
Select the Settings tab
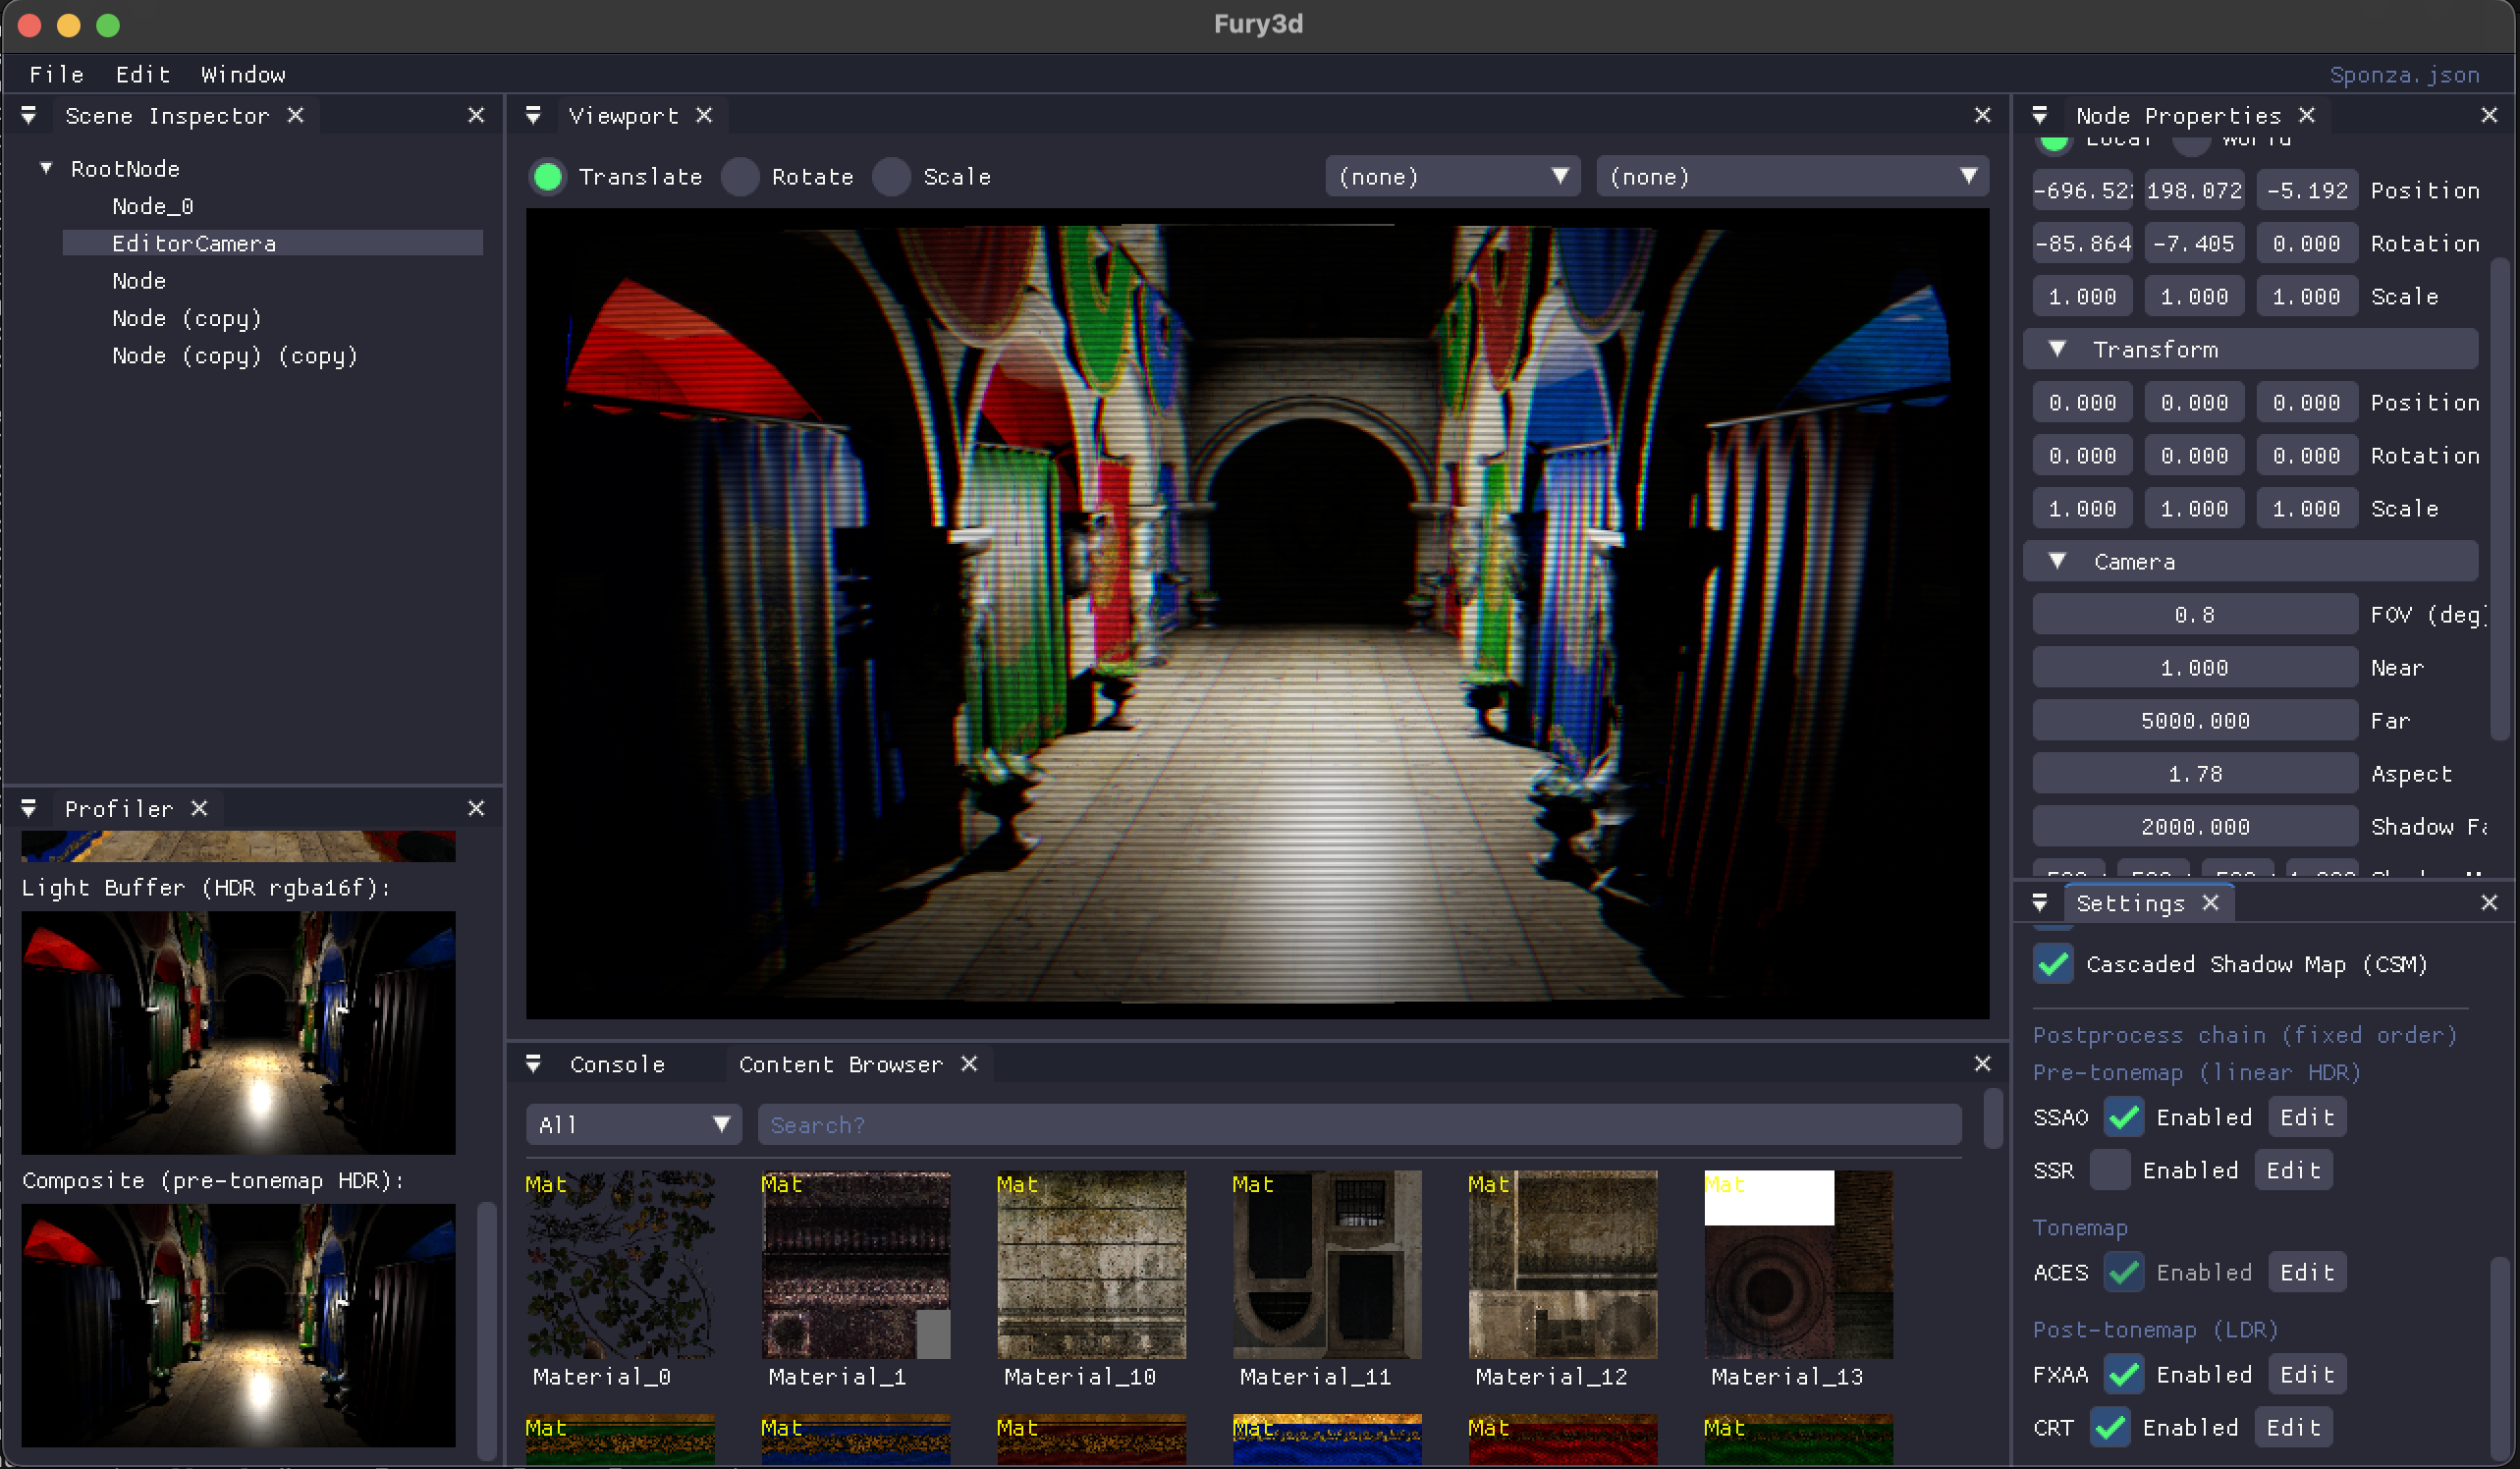[x=2131, y=904]
